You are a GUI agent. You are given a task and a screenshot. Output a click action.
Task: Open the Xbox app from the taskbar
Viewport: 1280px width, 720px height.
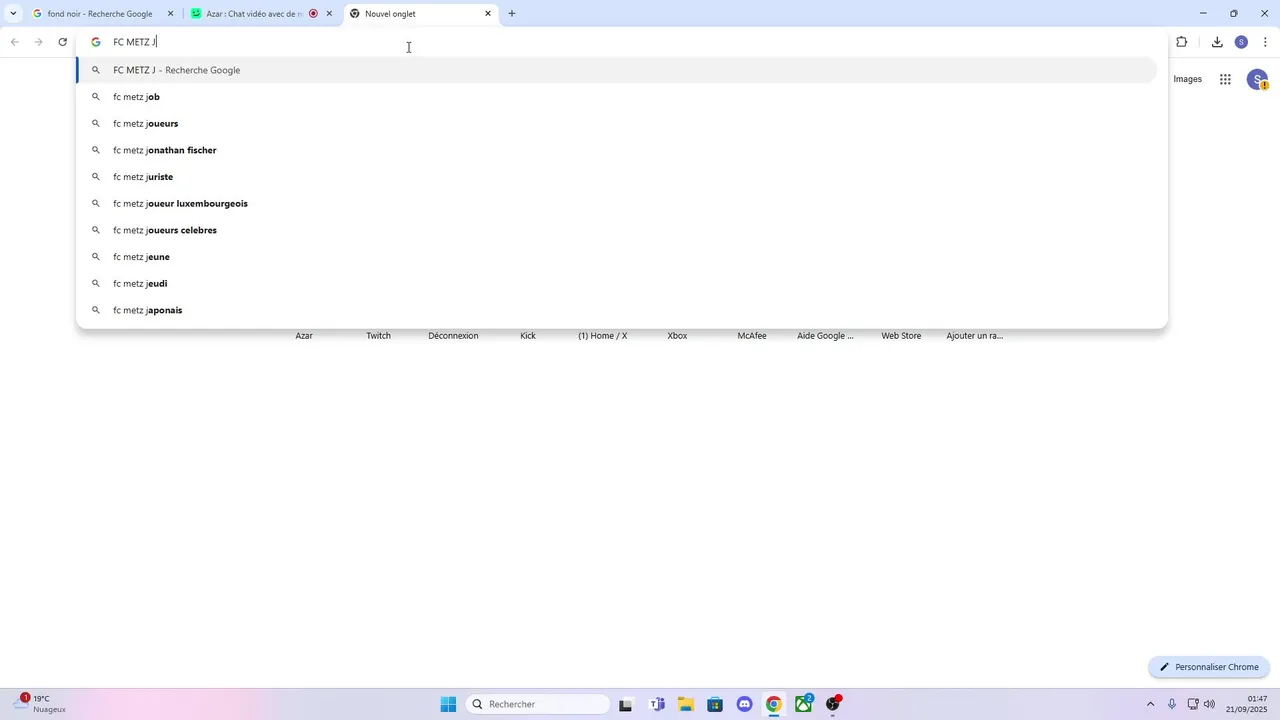(x=804, y=704)
